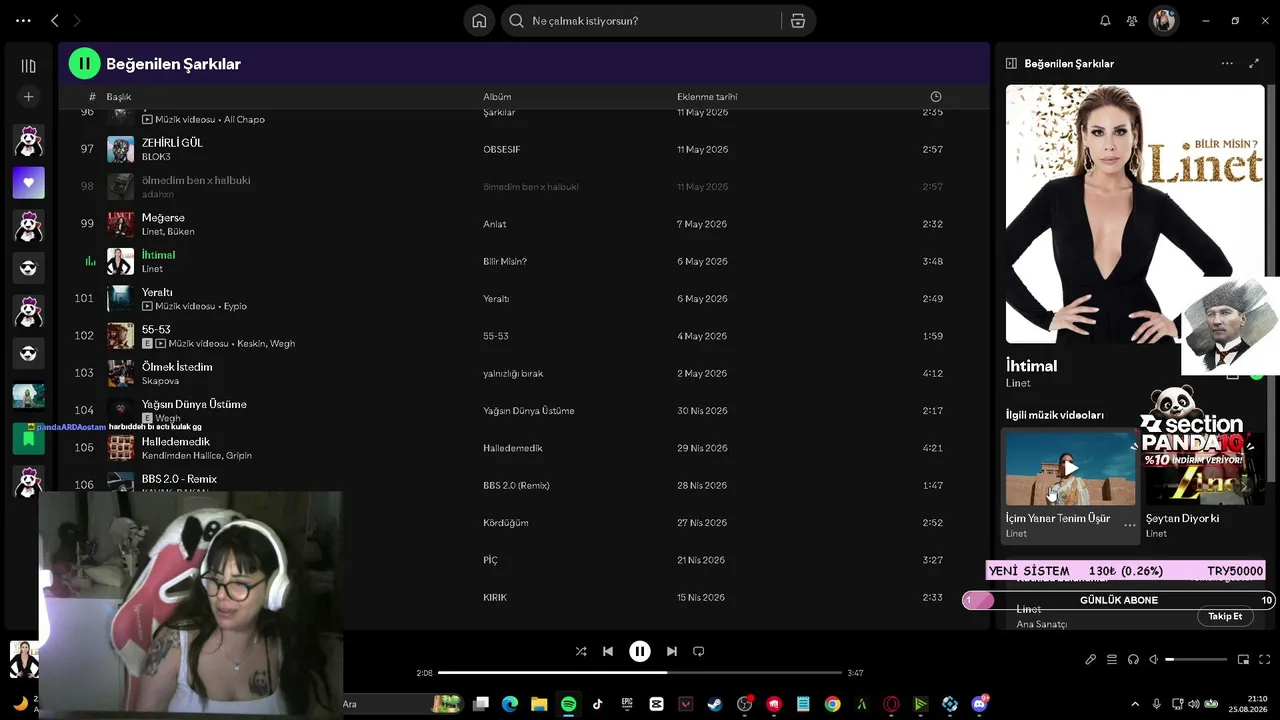Open 'Şeytan Diyor ki' video title

(x=1182, y=518)
